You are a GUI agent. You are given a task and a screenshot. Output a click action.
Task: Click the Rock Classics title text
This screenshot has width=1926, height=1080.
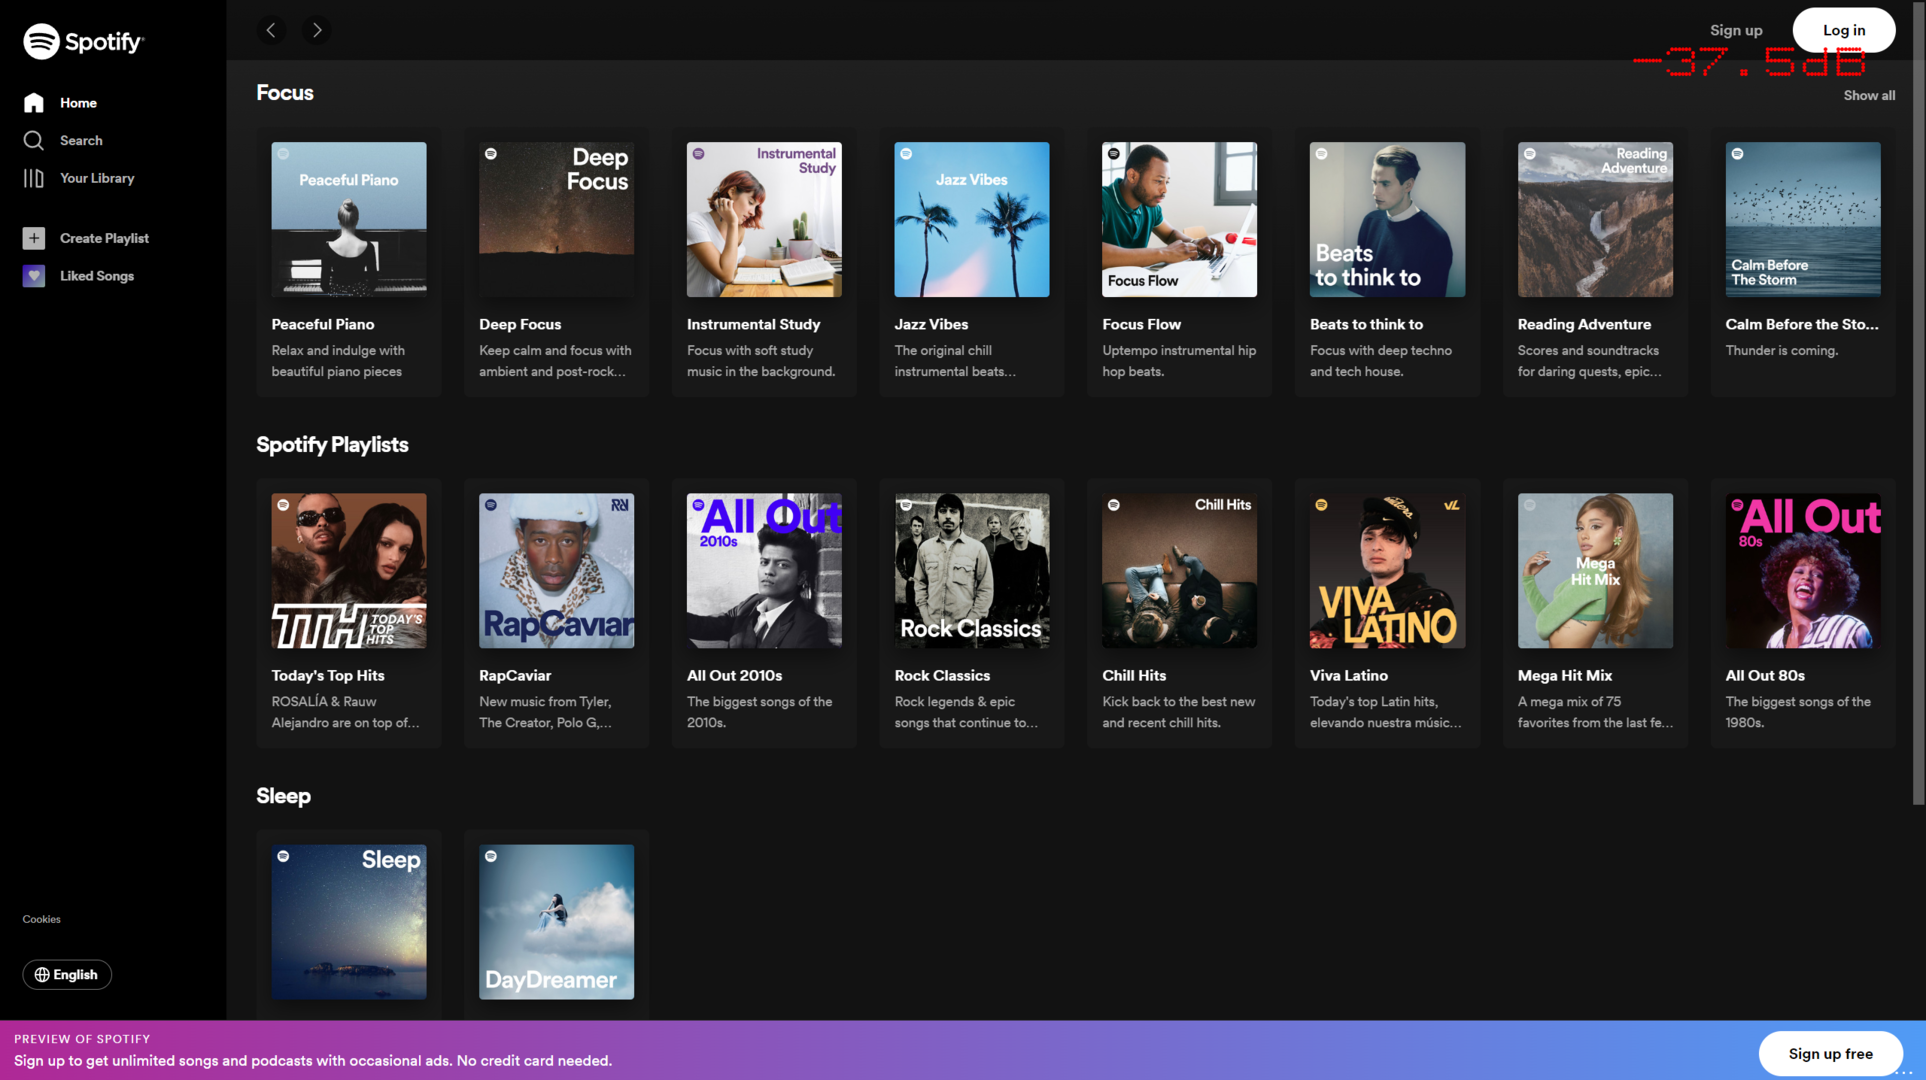tap(942, 676)
